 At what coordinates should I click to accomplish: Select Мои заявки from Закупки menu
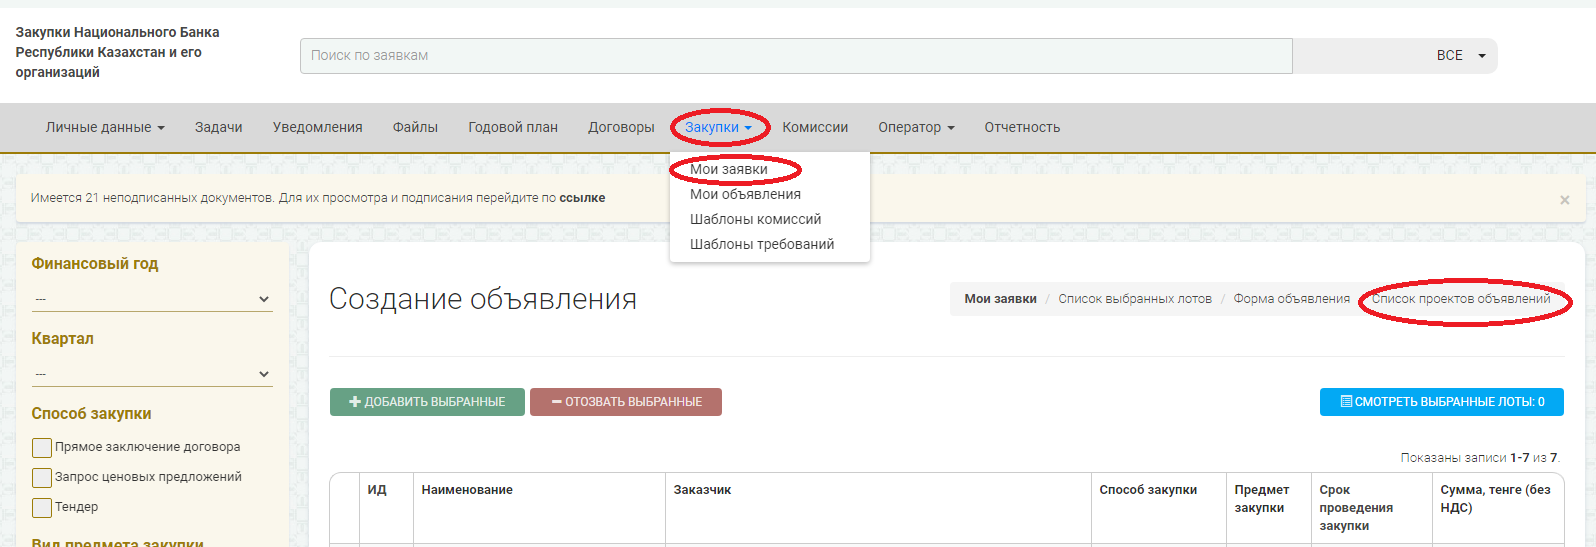pyautogui.click(x=729, y=169)
